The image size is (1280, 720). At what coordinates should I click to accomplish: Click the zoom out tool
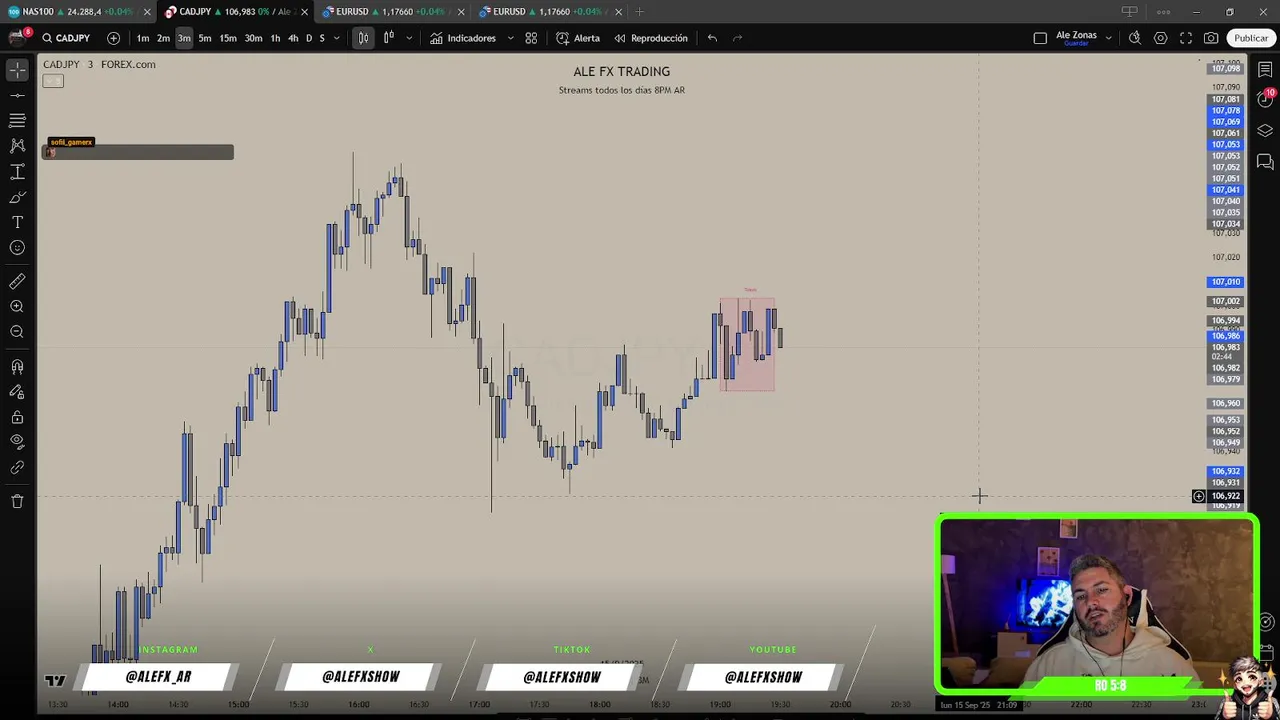coord(17,332)
